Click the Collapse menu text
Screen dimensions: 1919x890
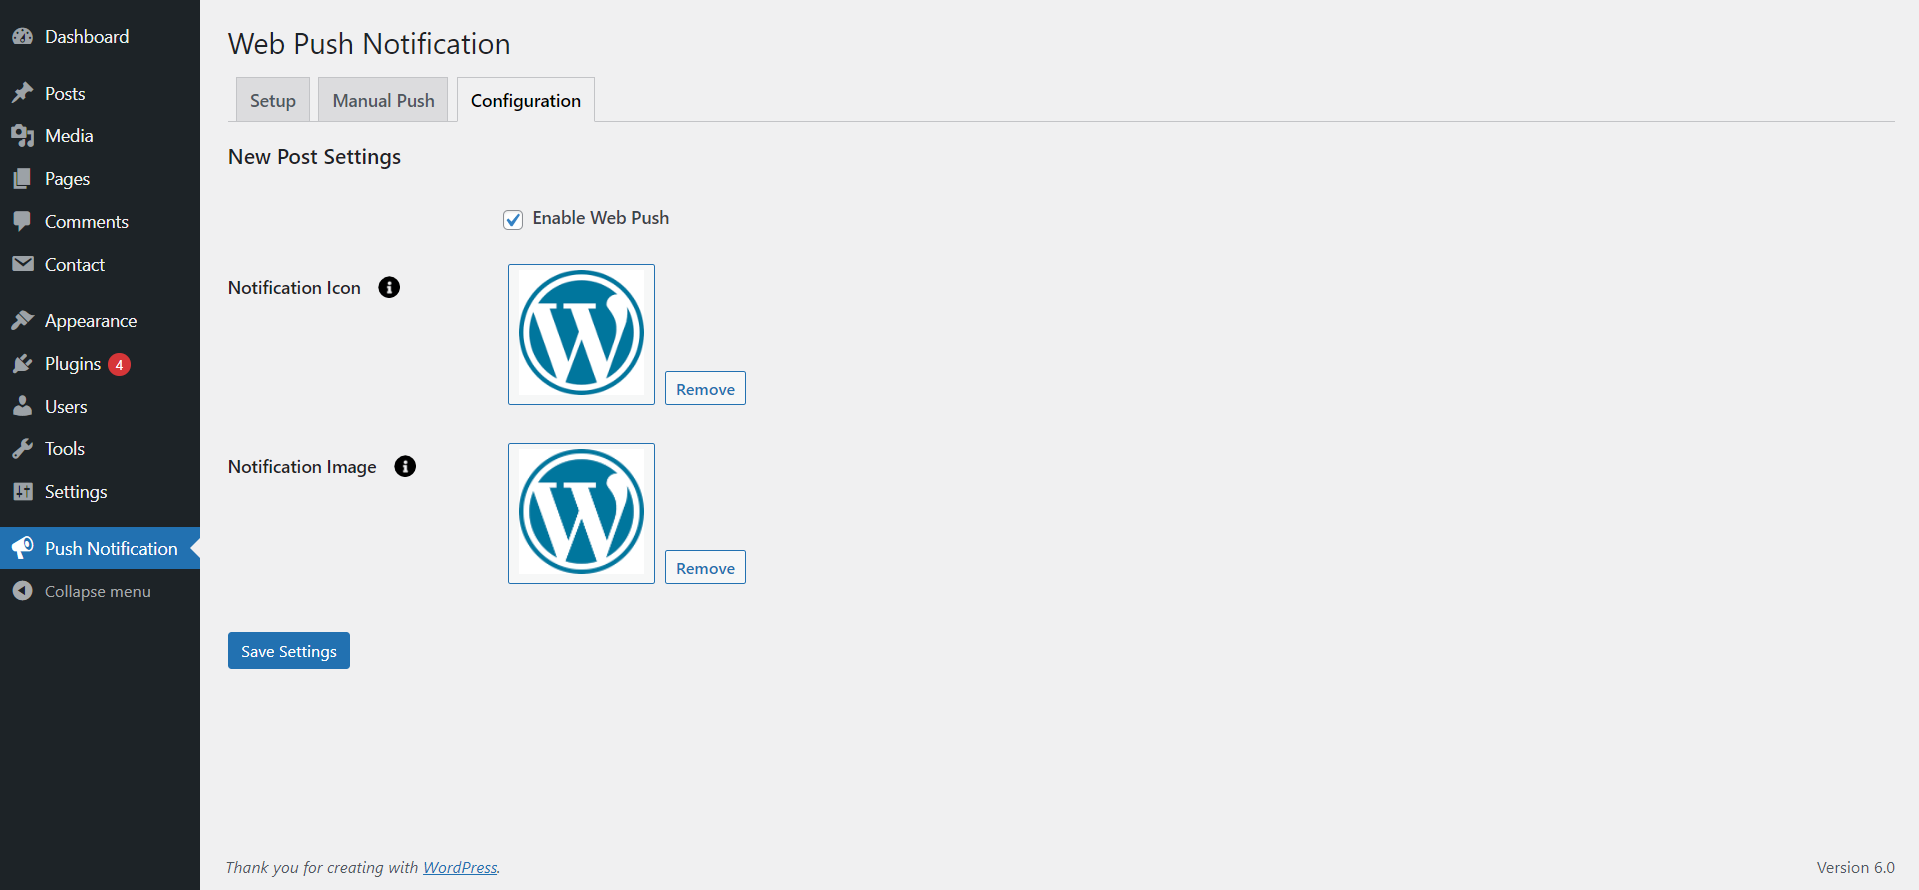[x=98, y=592]
